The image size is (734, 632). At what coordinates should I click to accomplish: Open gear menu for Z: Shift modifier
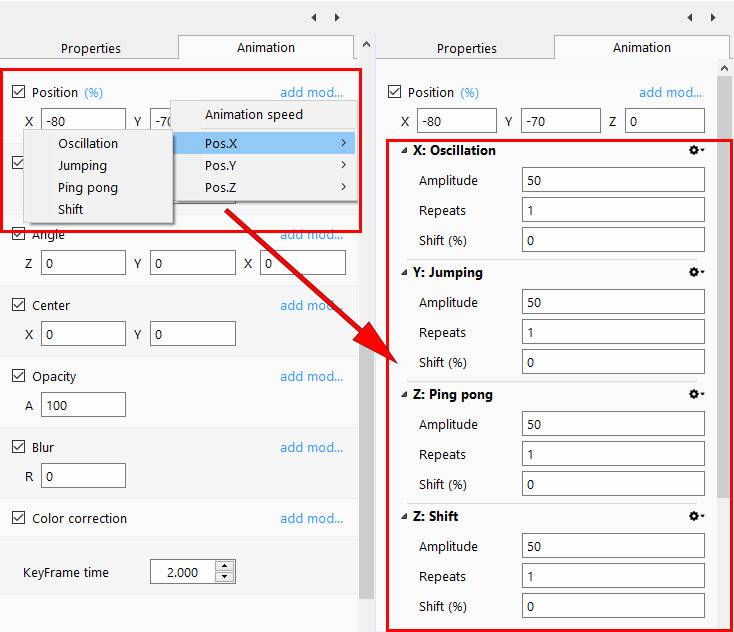click(x=696, y=517)
